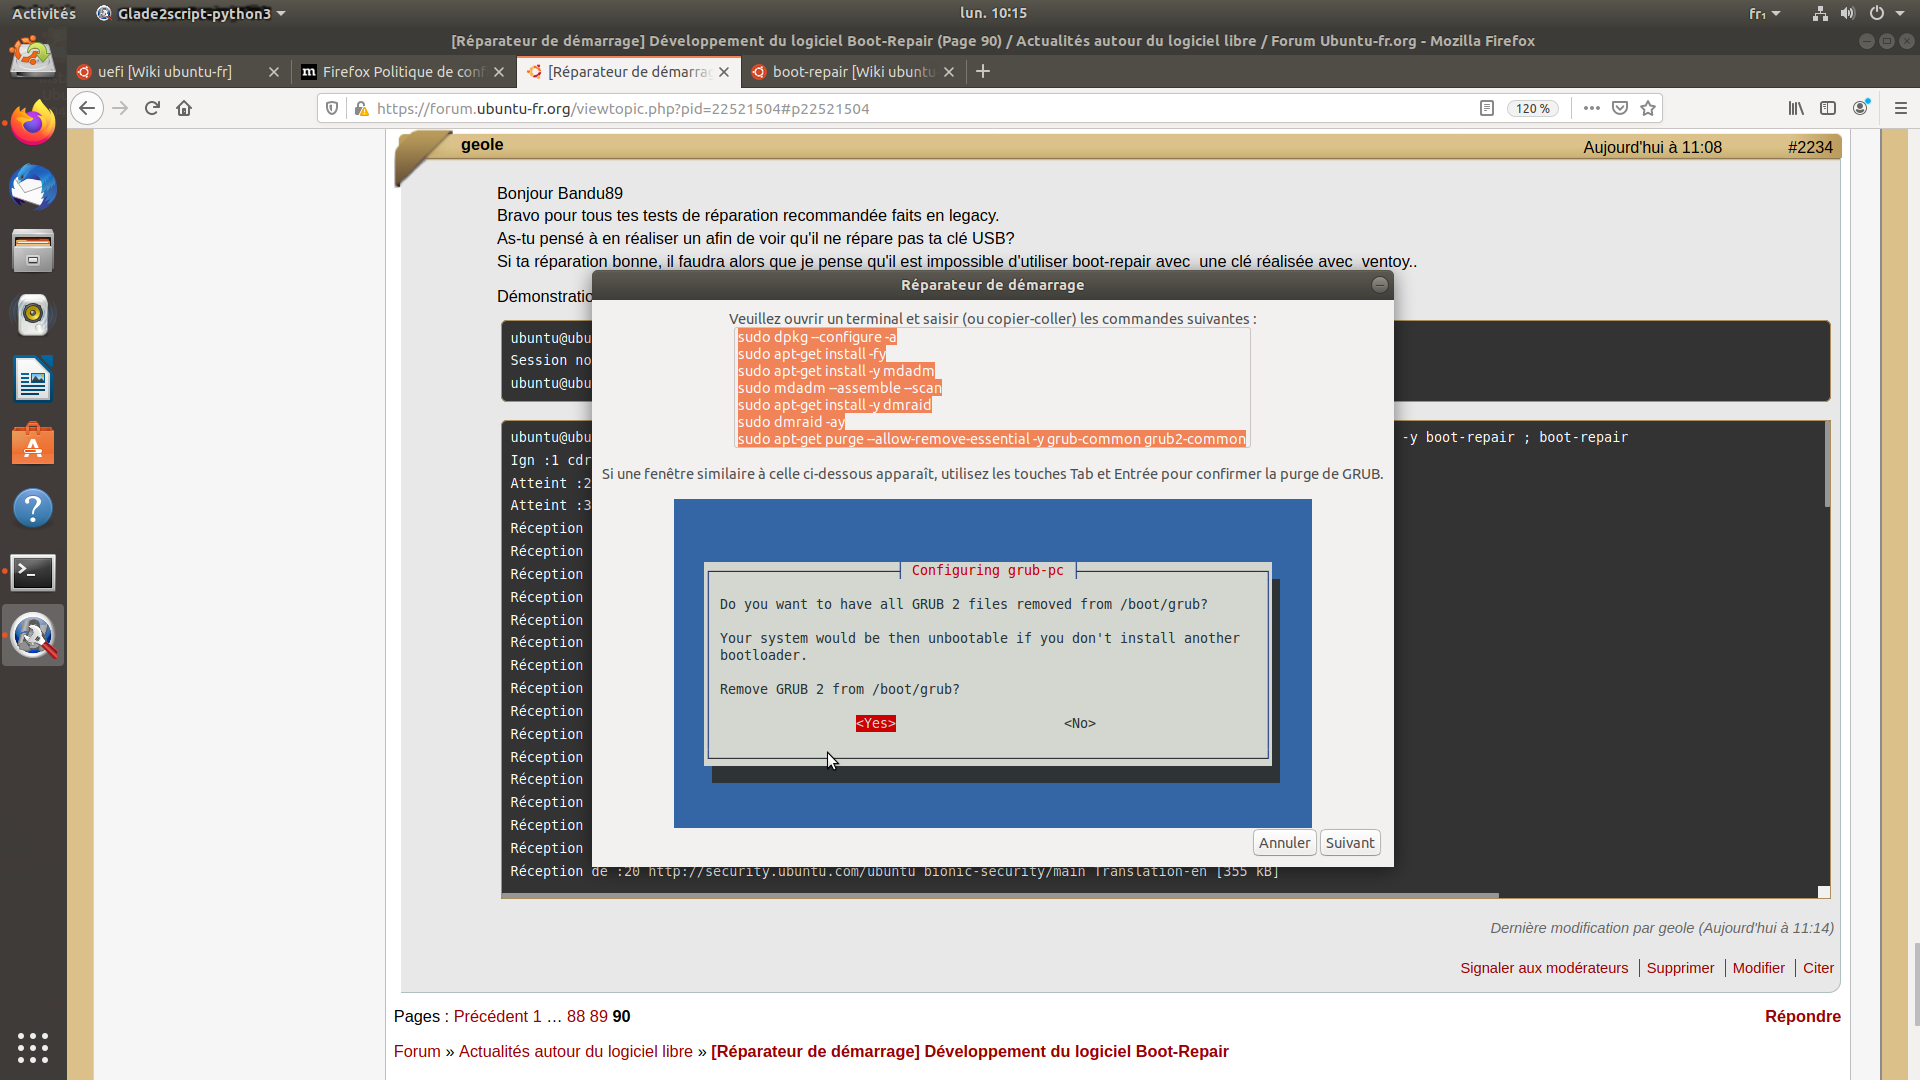
Task: Toggle reader view icon in address bar
Action: [1487, 108]
